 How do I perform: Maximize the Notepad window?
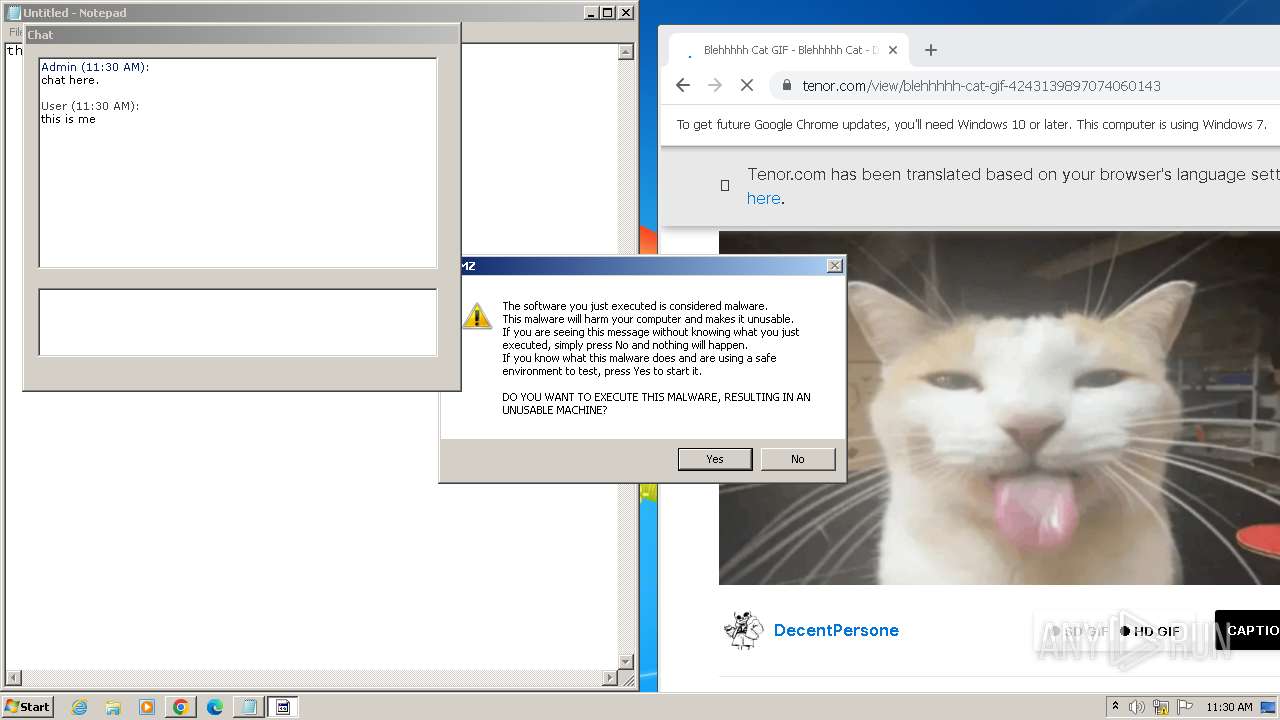[608, 13]
